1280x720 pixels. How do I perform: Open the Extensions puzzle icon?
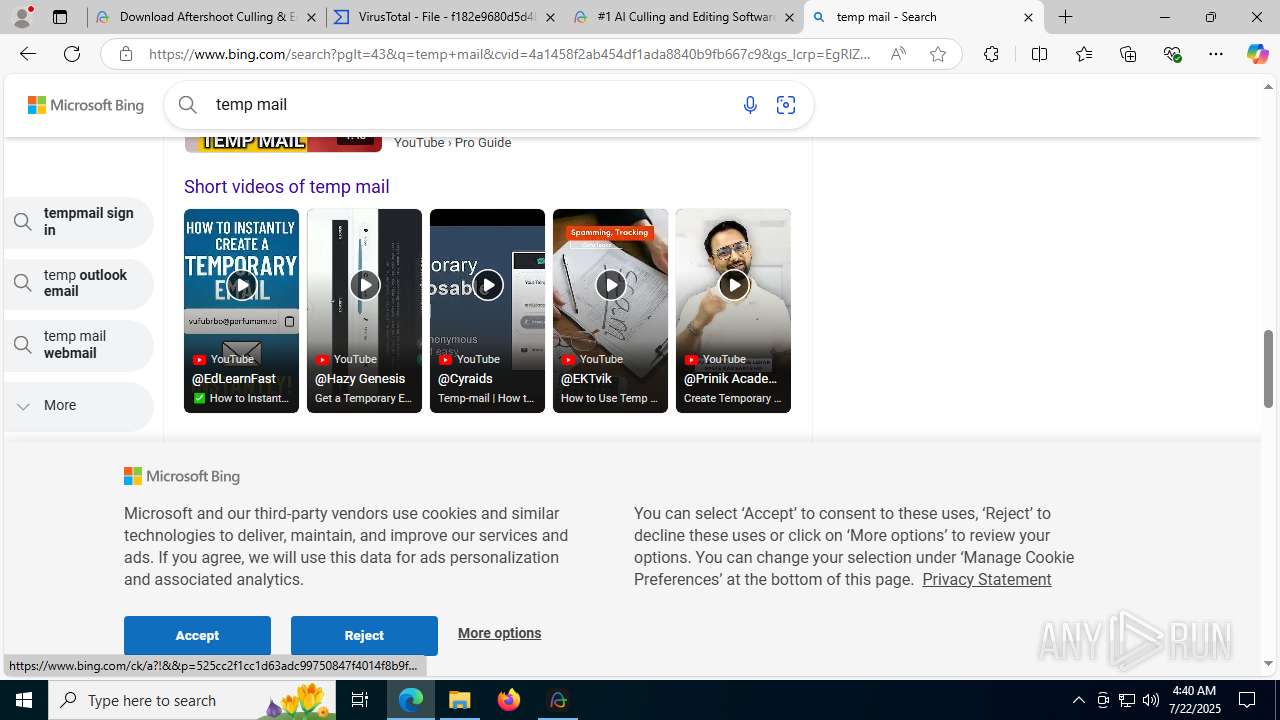tap(991, 54)
